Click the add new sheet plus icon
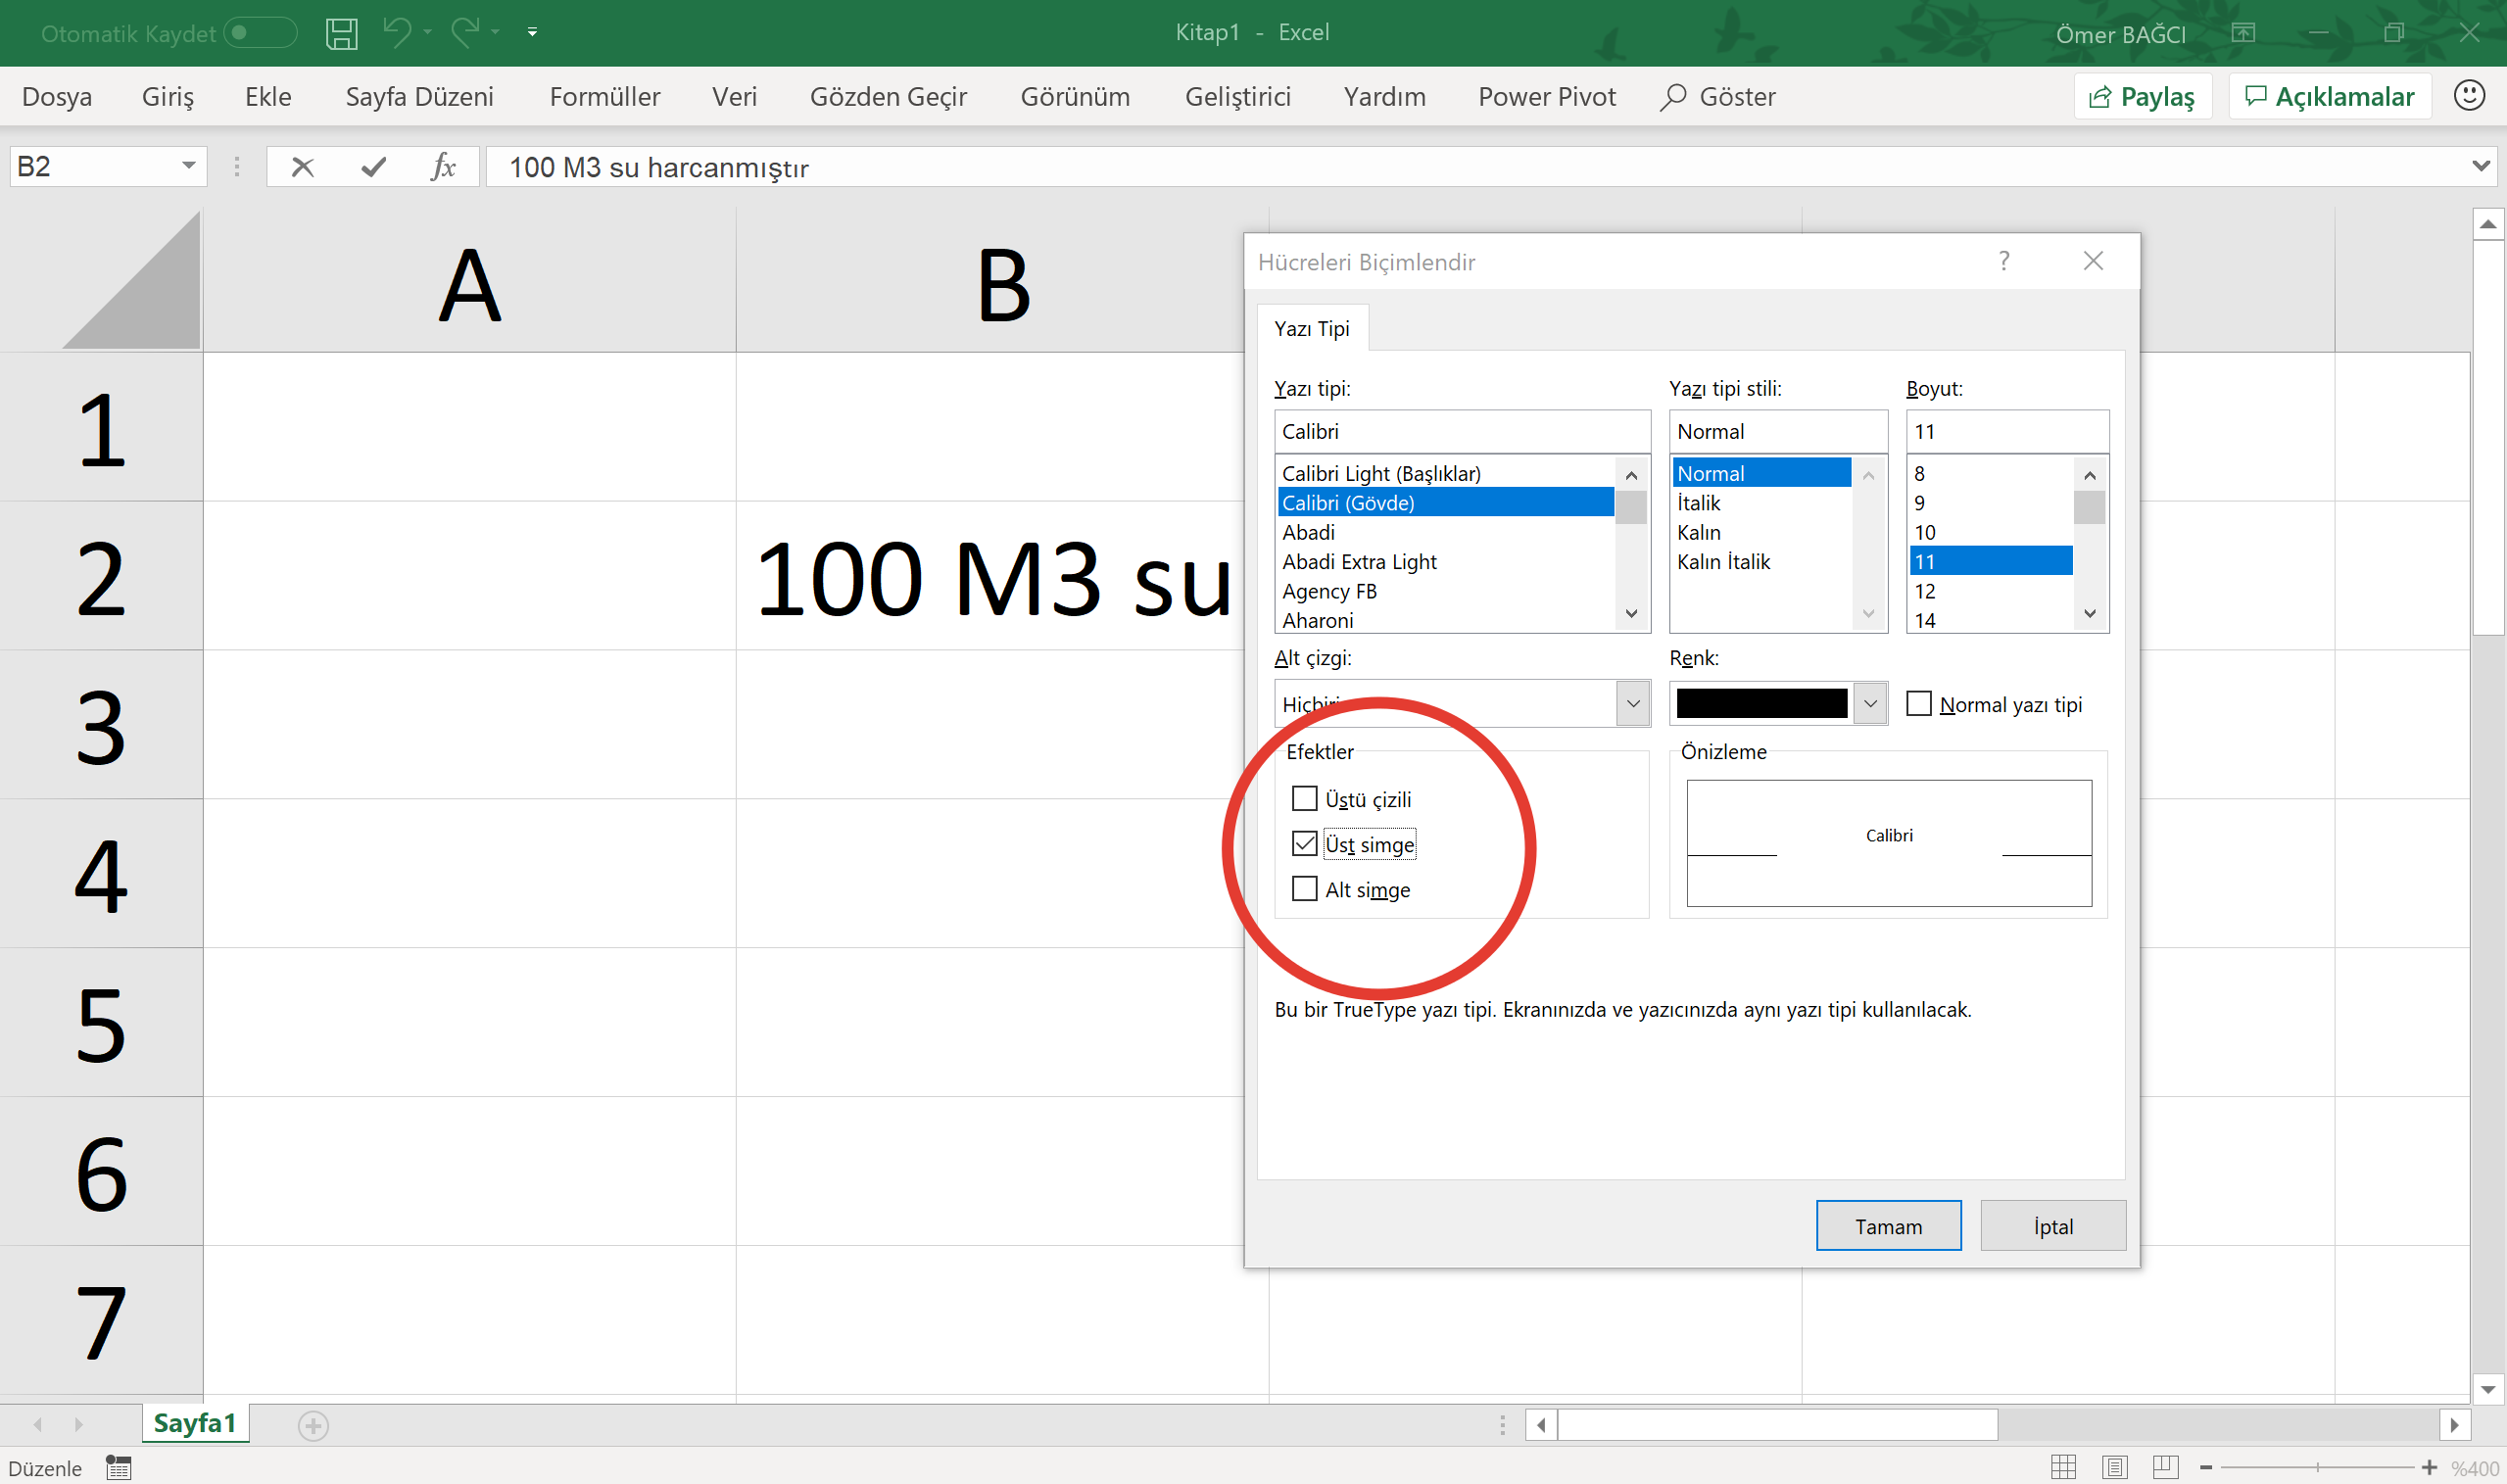 (313, 1425)
